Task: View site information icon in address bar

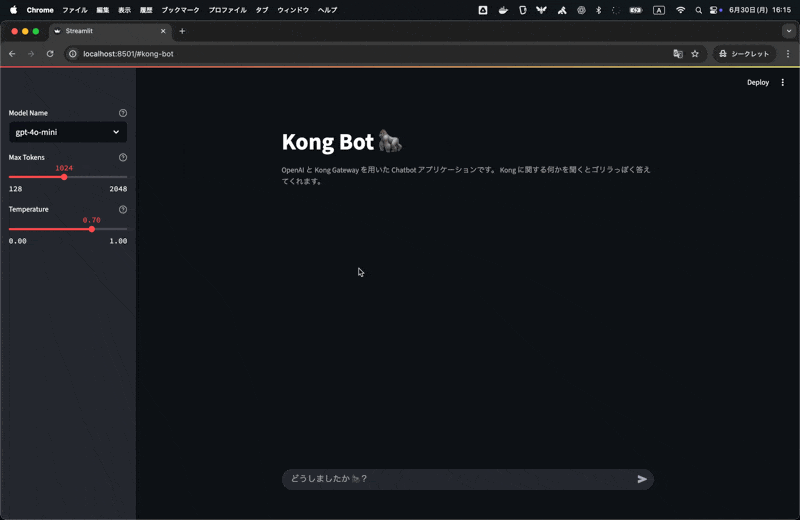Action: 73,54
